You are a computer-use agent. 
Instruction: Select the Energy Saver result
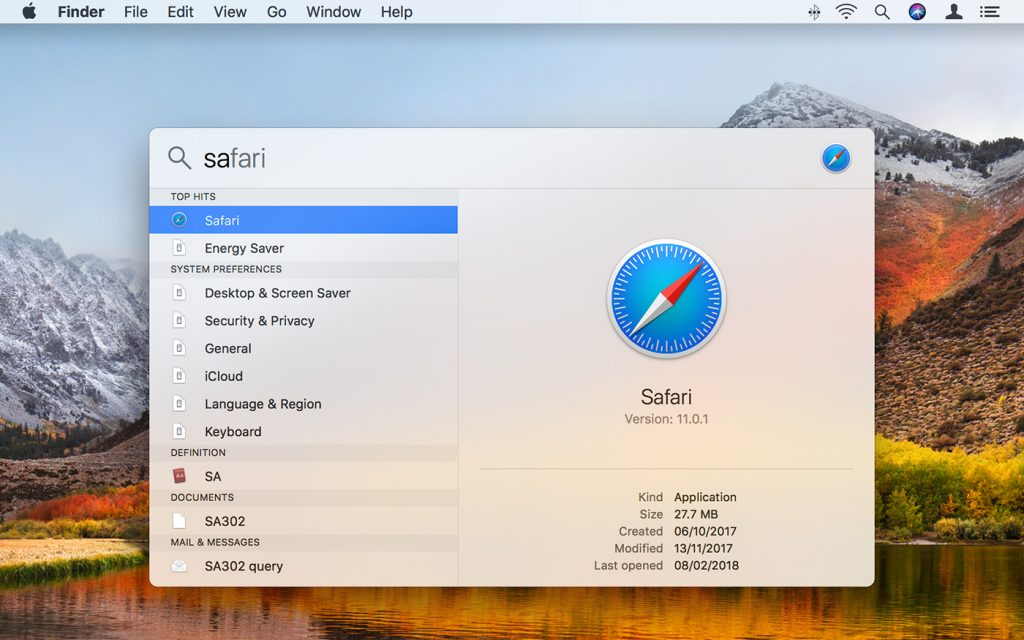pos(303,248)
